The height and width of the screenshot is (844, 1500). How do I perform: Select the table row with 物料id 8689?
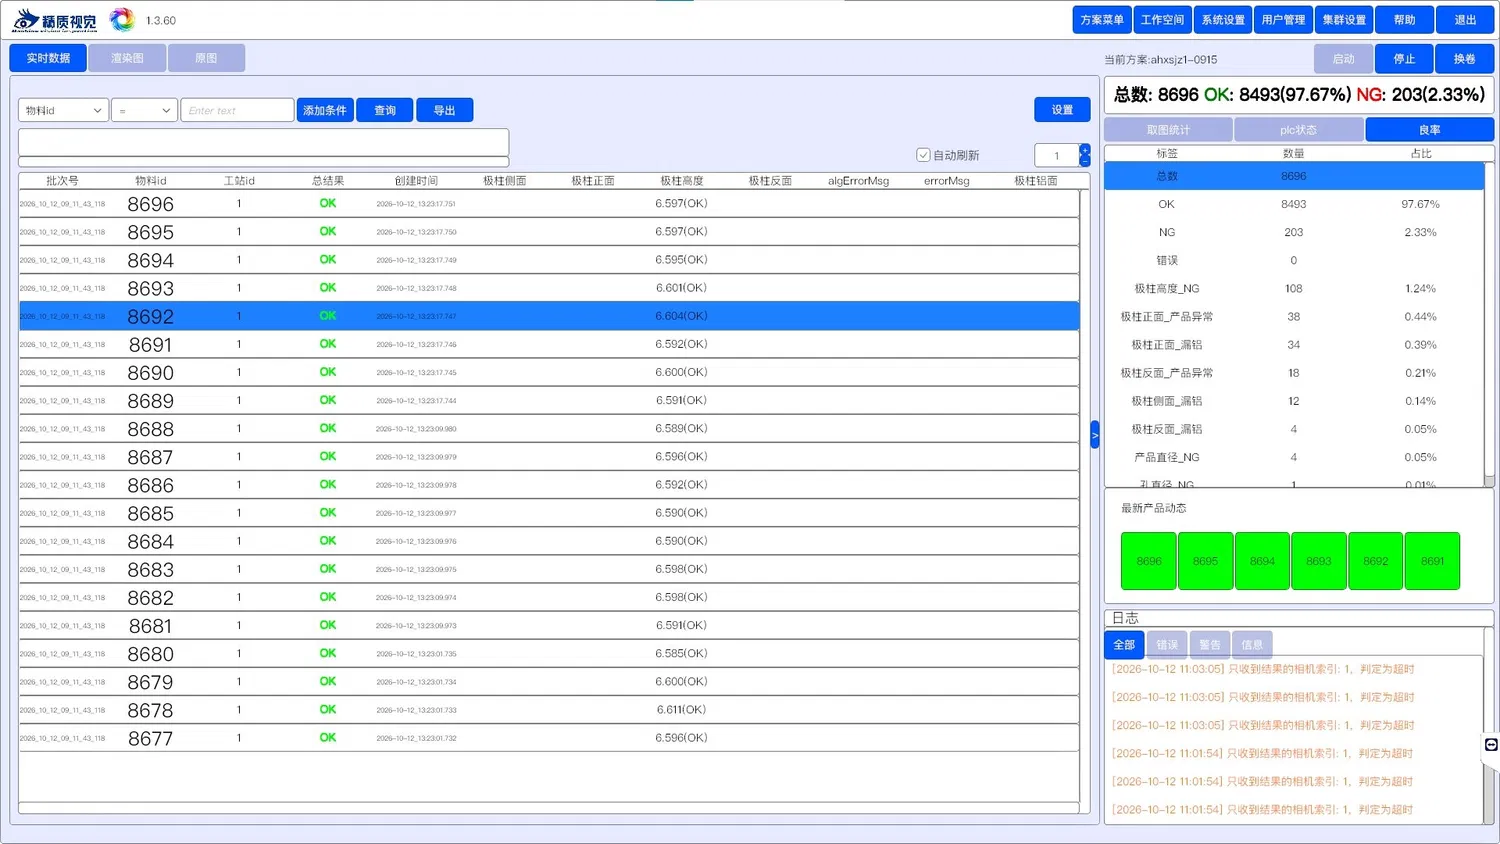pos(549,400)
